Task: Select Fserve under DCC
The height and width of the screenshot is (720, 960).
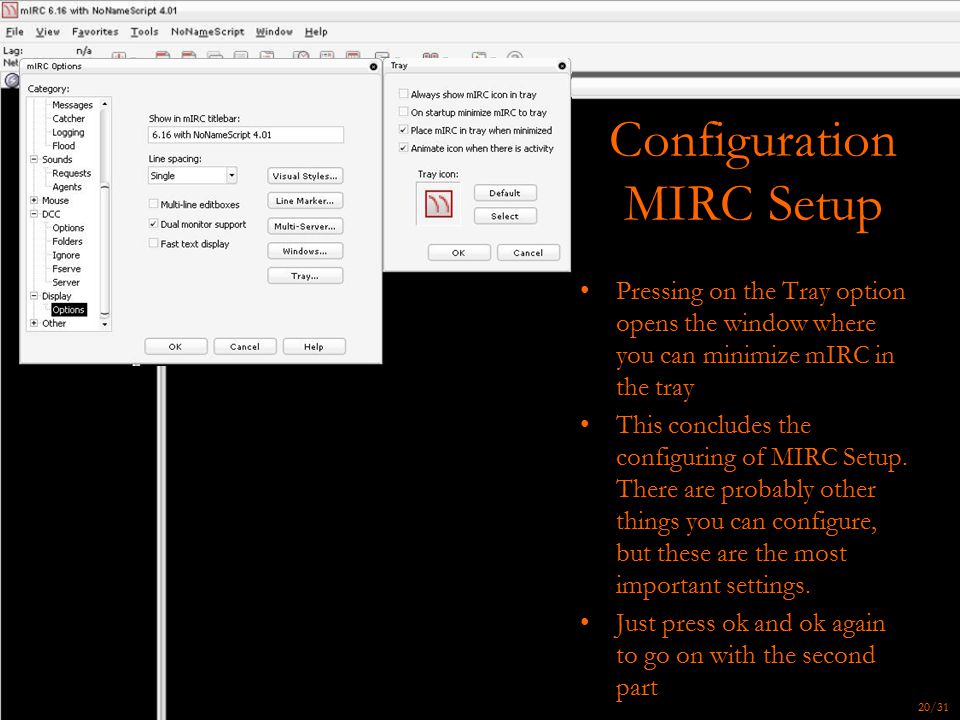Action: (x=66, y=269)
